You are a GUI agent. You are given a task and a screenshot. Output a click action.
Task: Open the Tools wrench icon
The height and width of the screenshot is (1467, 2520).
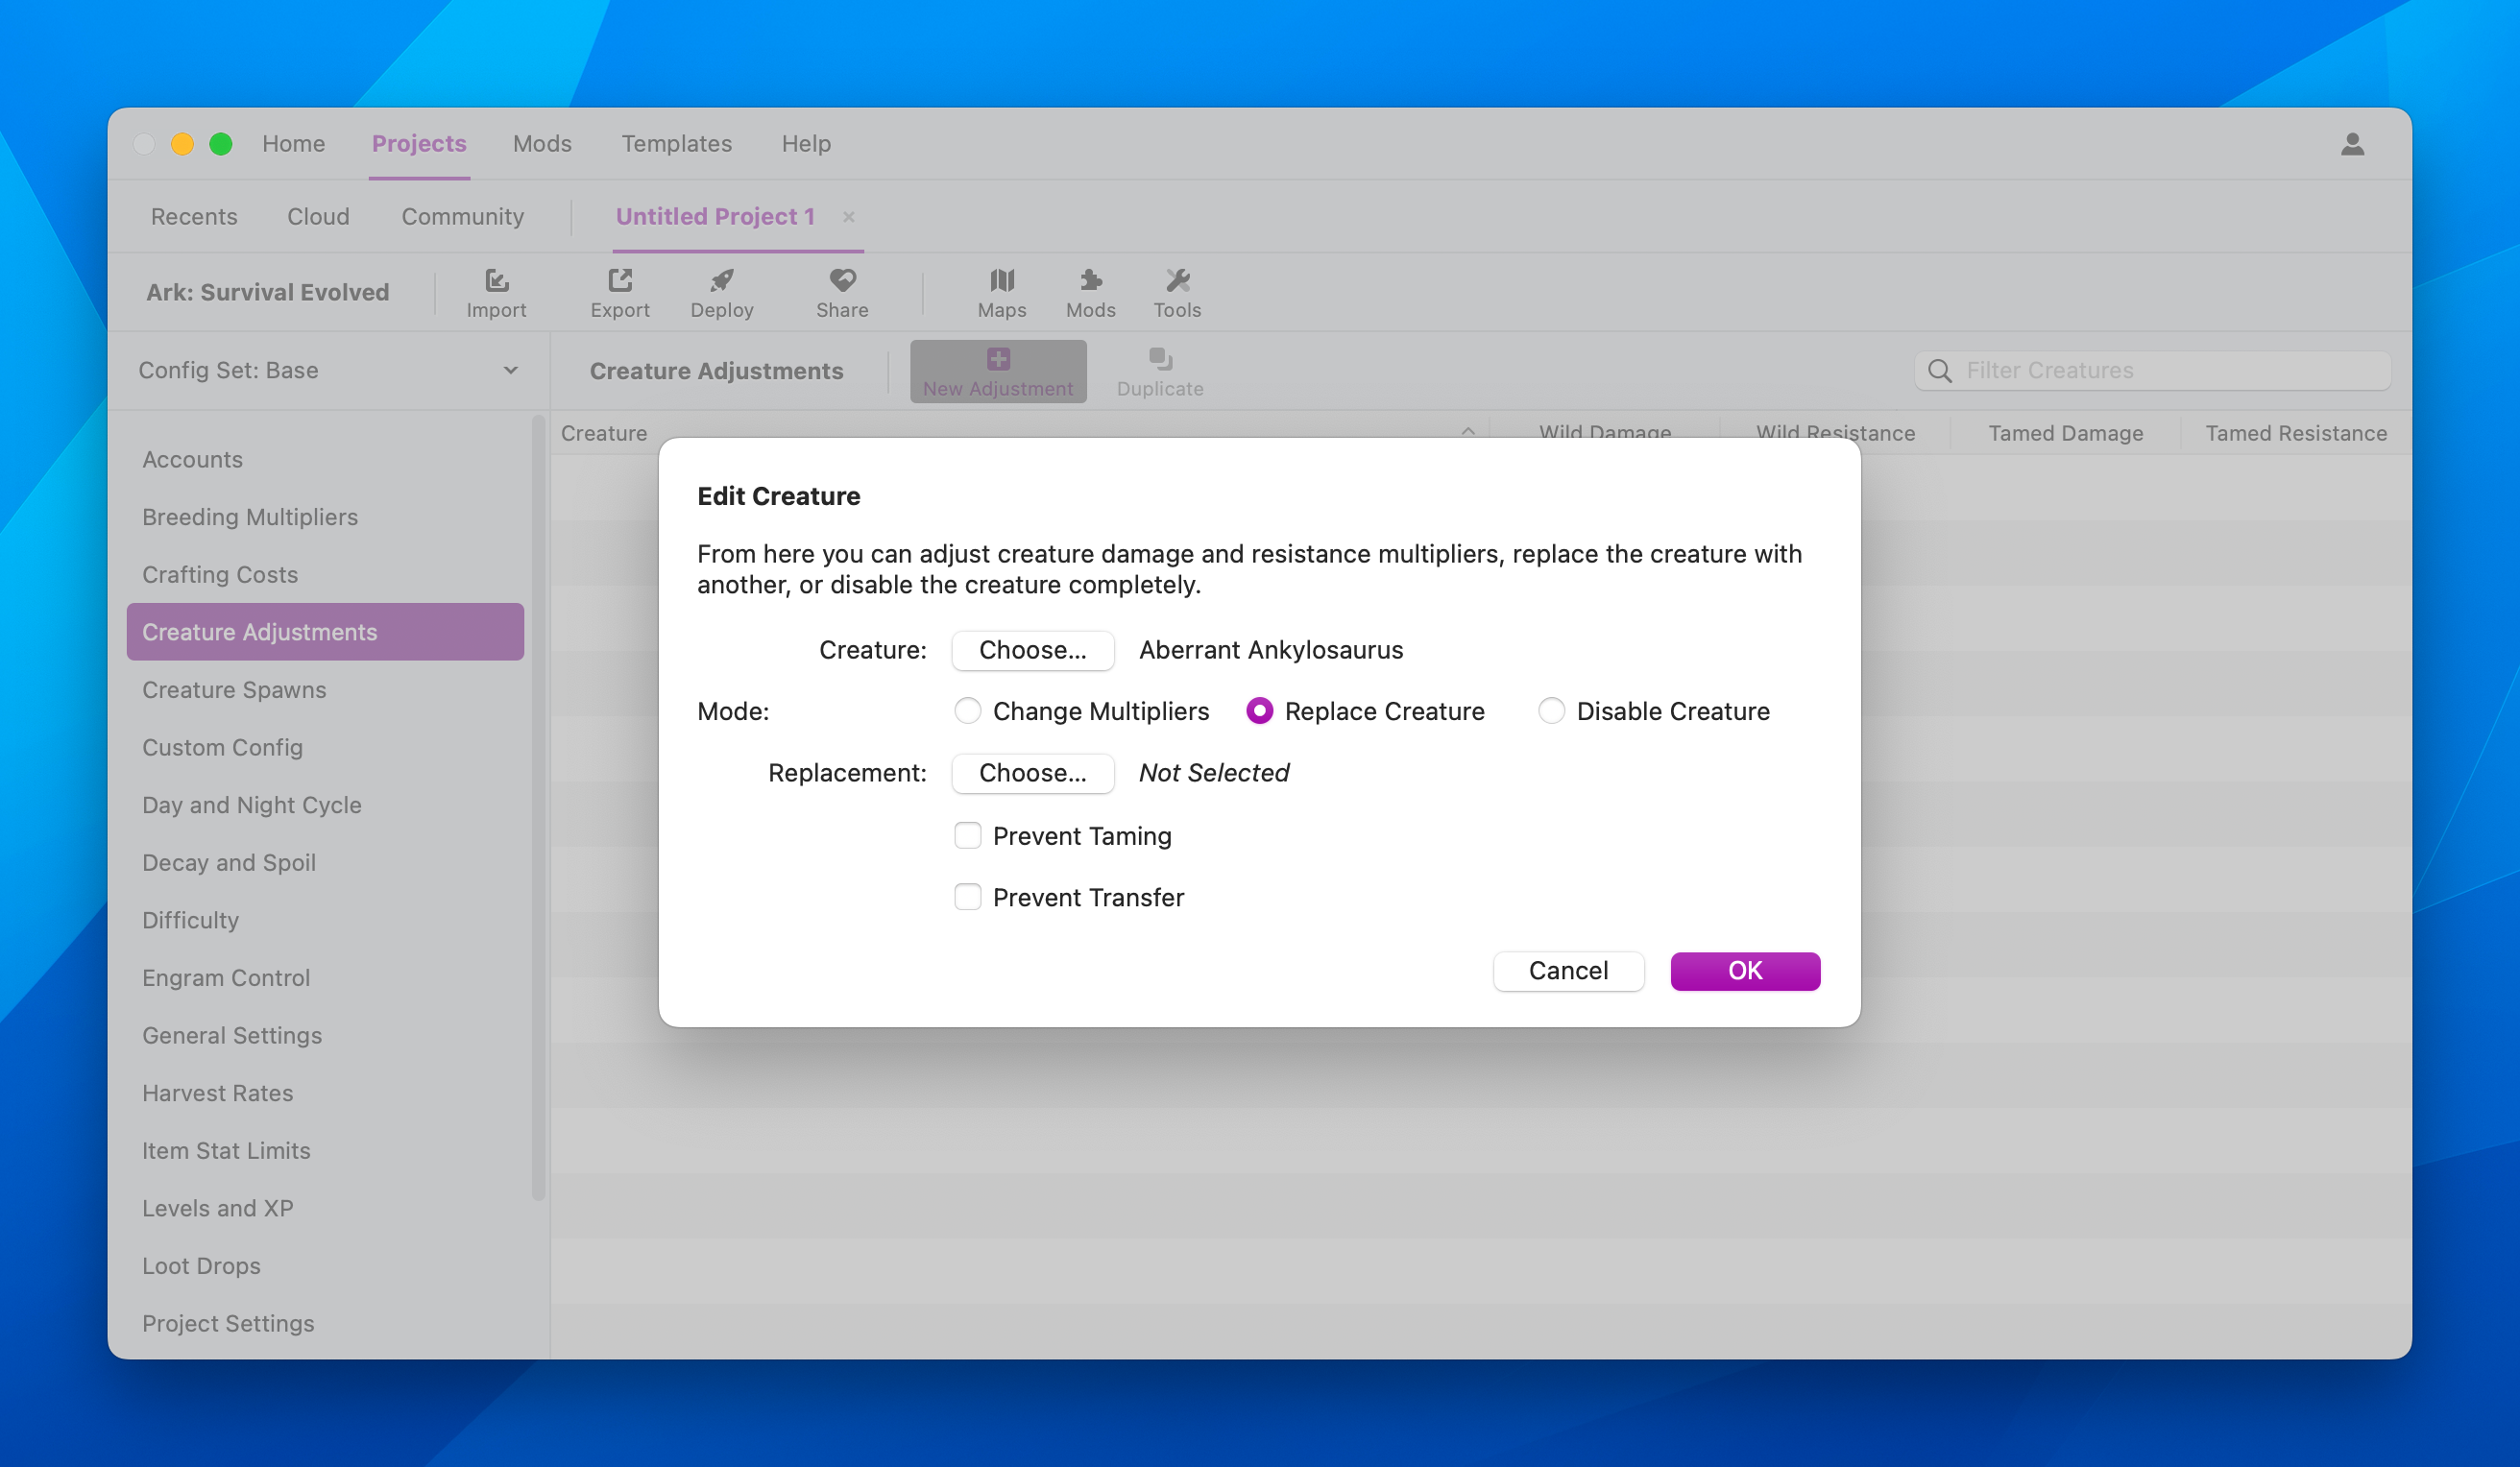click(1177, 280)
